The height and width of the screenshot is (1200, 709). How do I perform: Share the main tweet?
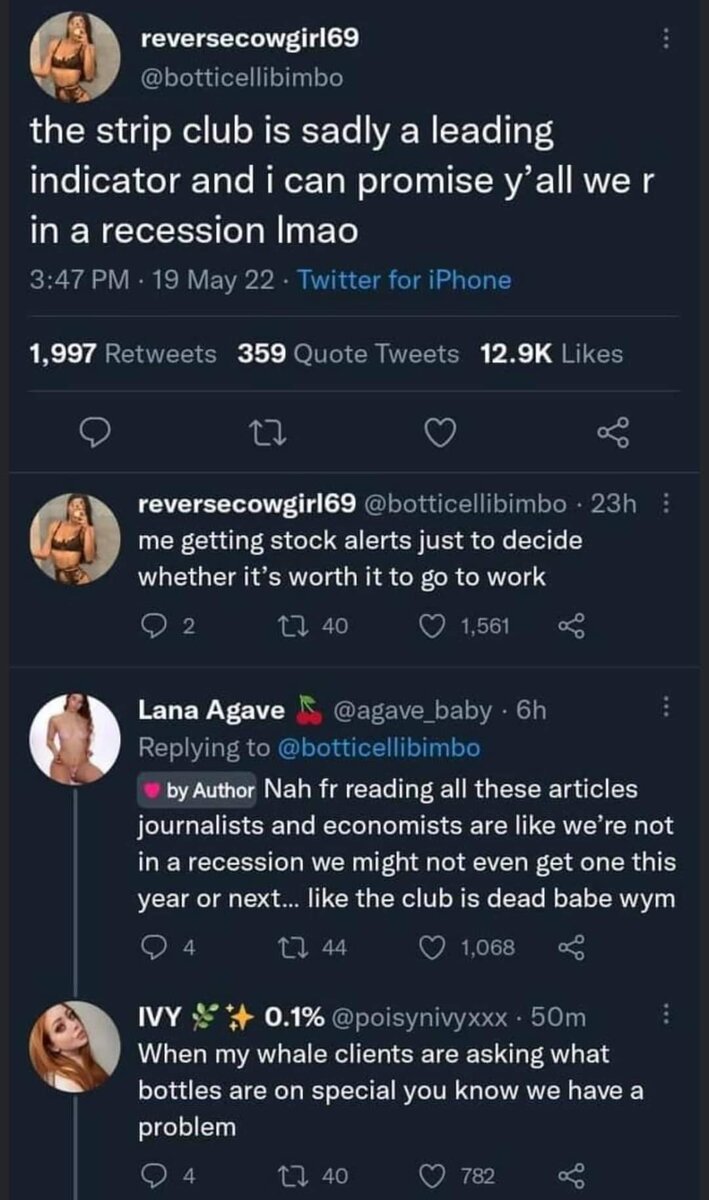pos(609,432)
